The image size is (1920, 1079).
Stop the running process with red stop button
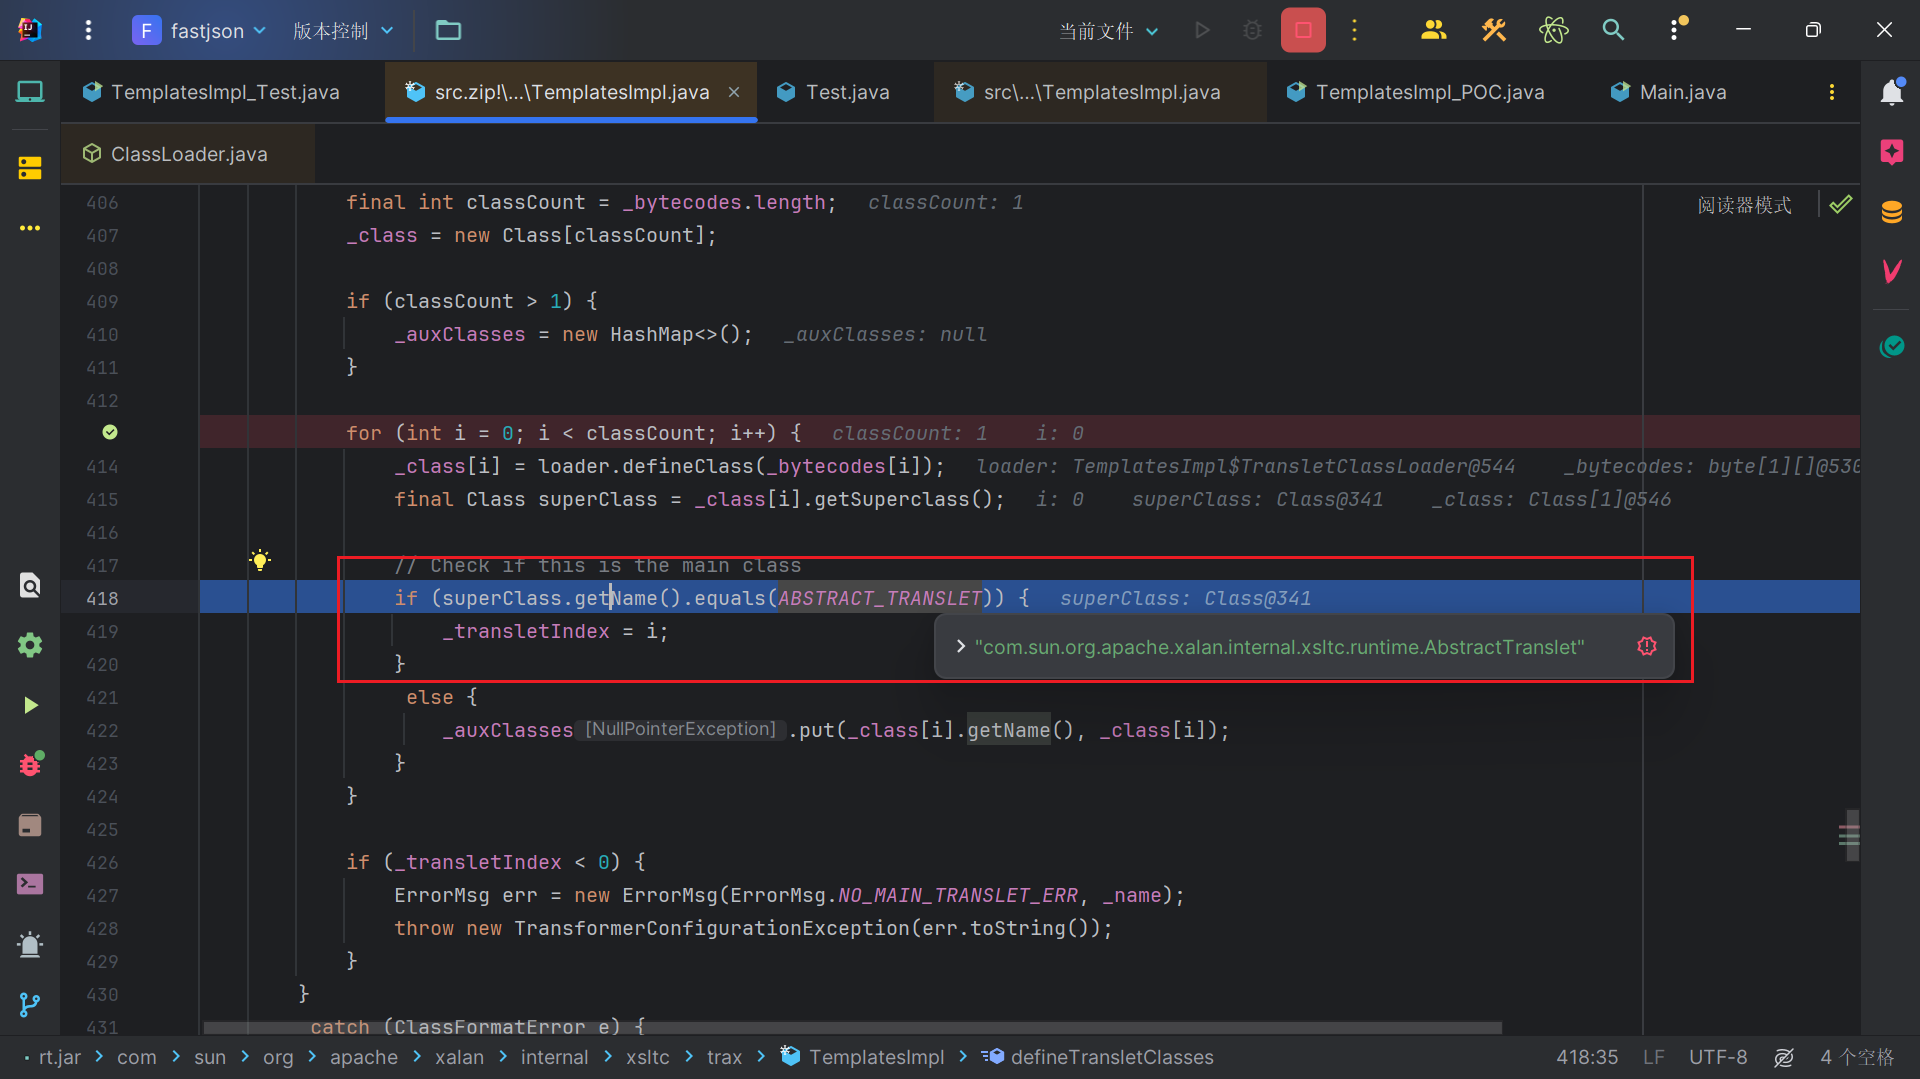click(x=1303, y=31)
